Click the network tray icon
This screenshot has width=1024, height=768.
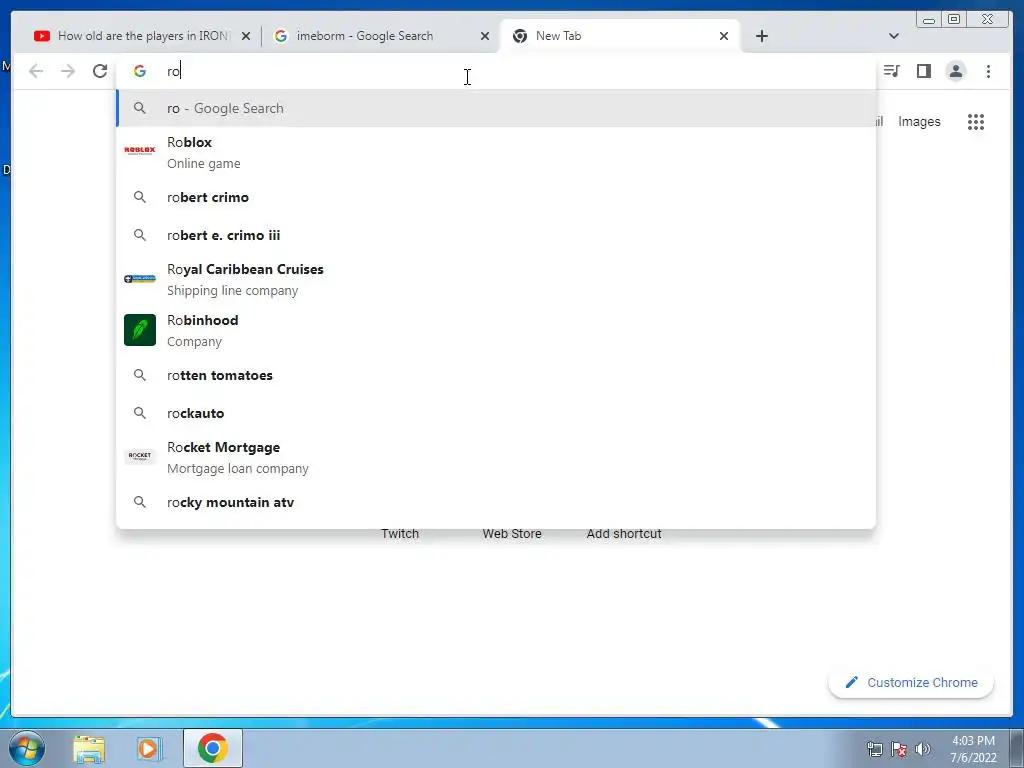tap(874, 749)
